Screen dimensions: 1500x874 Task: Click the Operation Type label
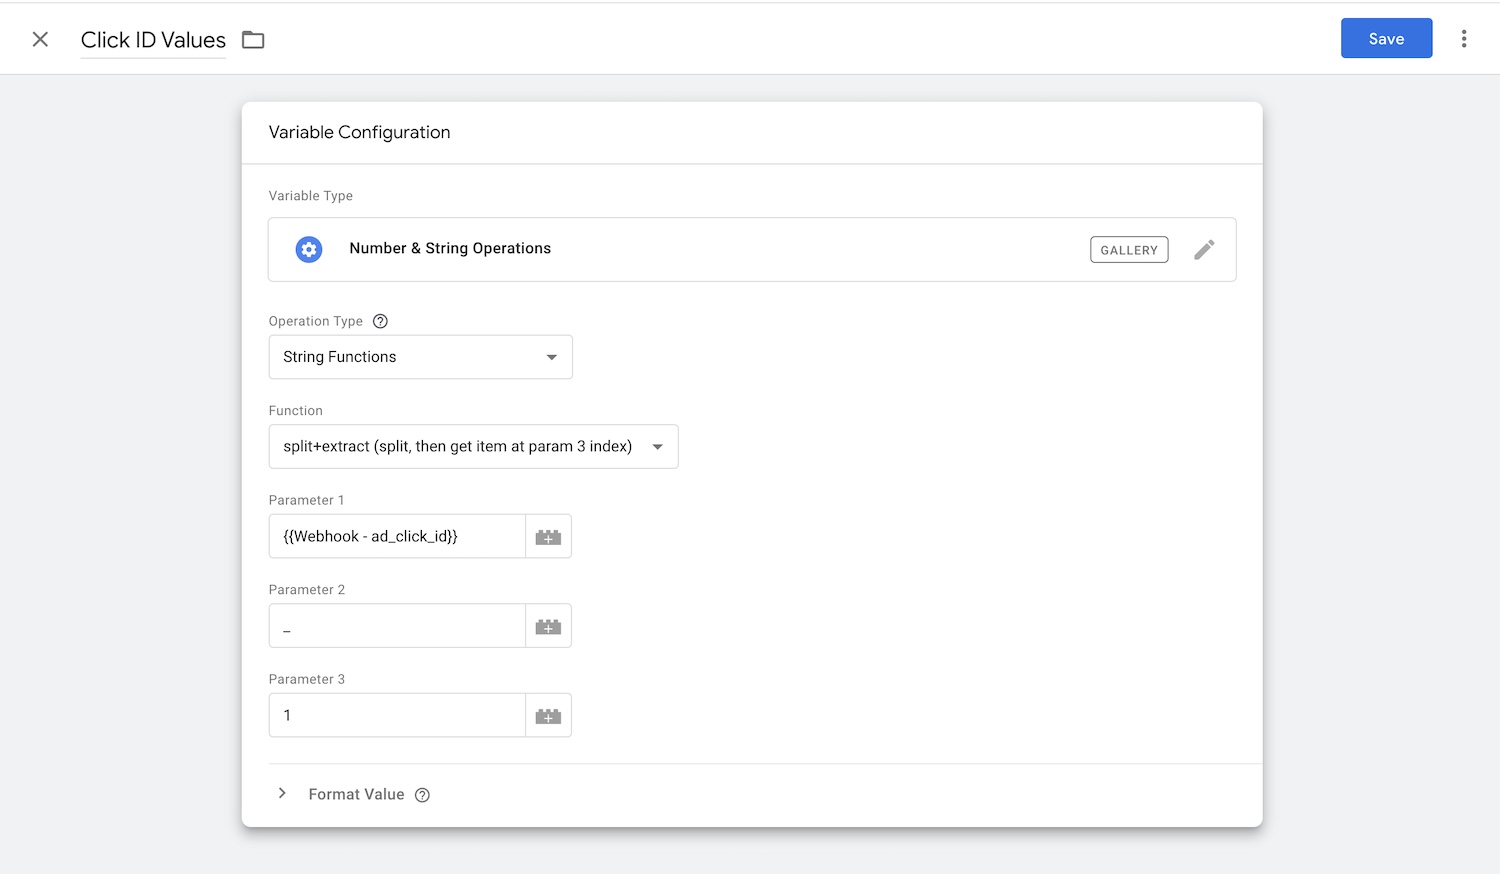tap(315, 321)
